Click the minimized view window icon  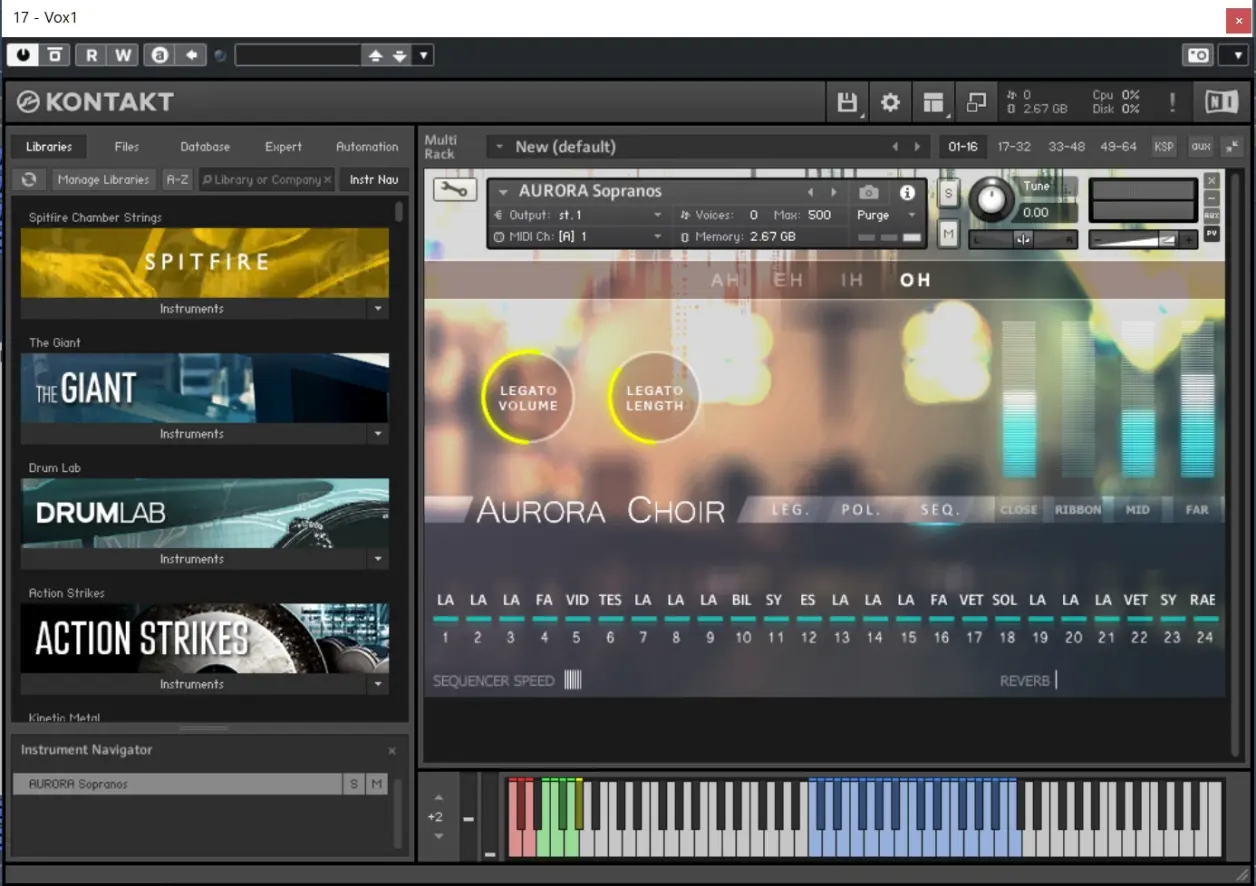pyautogui.click(x=976, y=102)
